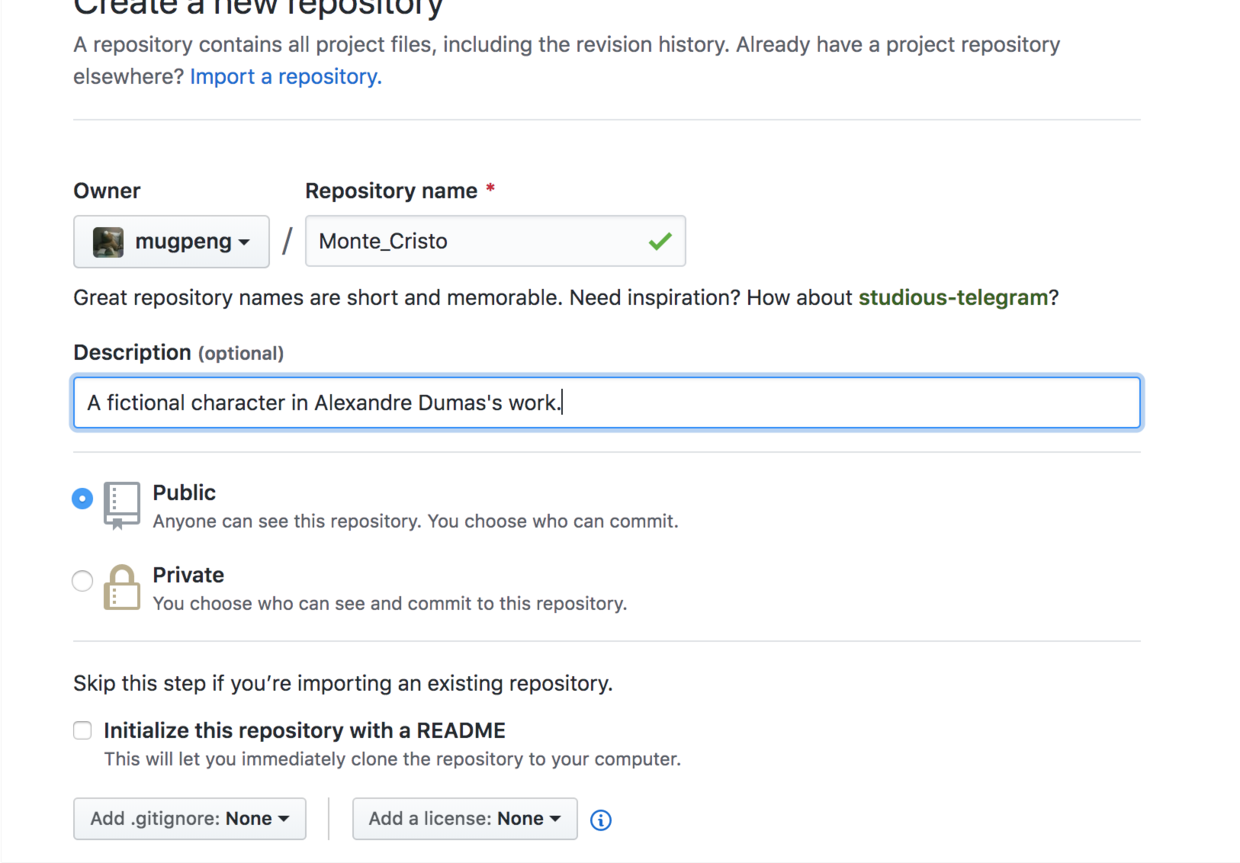This screenshot has width=1240, height=863.
Task: Use the studious-telegram name suggestion
Action: point(953,298)
